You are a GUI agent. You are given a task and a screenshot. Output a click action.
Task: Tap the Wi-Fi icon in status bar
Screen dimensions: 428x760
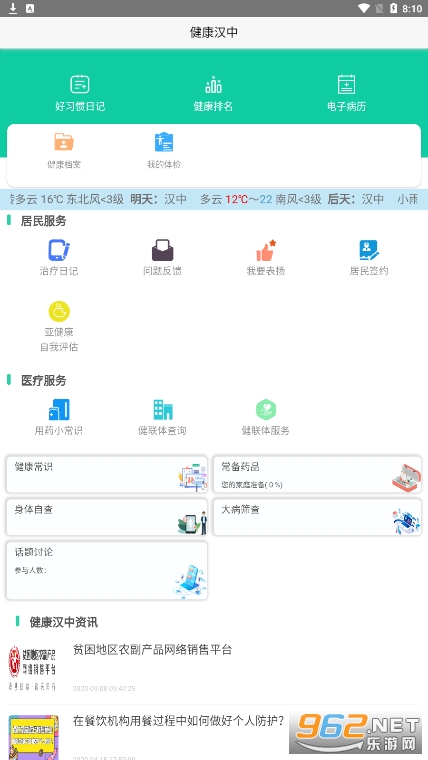point(364,9)
